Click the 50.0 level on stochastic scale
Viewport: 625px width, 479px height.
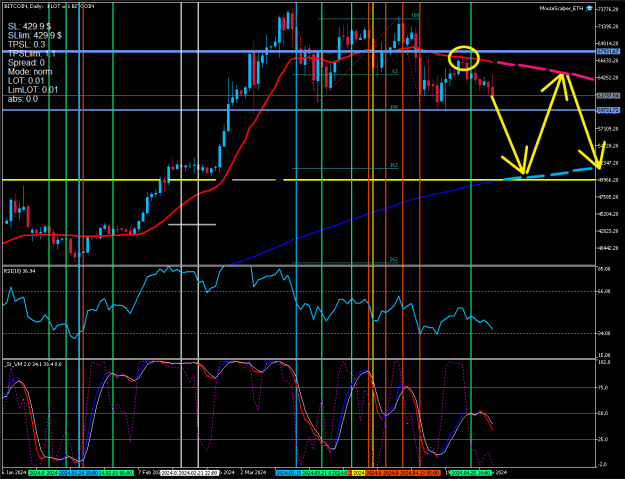click(x=605, y=414)
